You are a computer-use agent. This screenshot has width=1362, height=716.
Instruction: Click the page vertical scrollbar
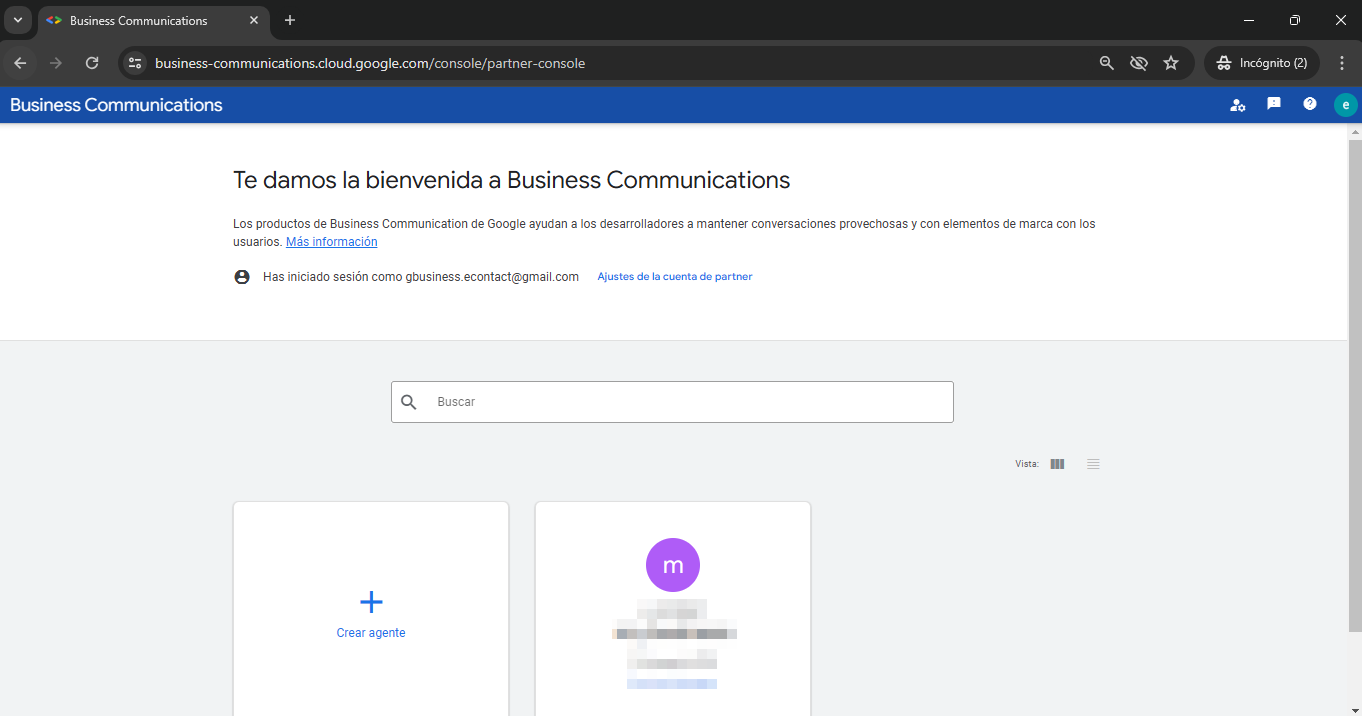(1355, 385)
